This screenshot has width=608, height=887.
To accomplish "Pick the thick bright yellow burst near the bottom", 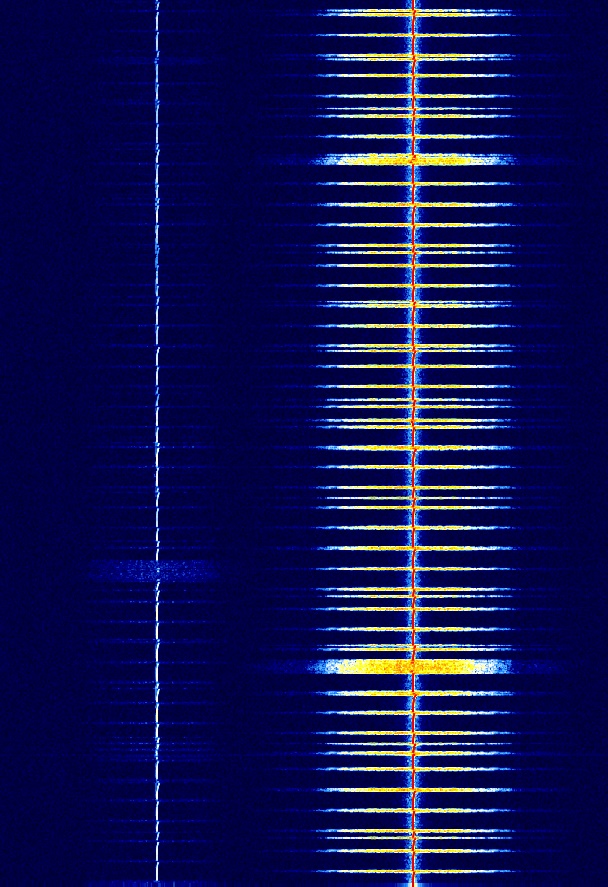I will [x=412, y=666].
